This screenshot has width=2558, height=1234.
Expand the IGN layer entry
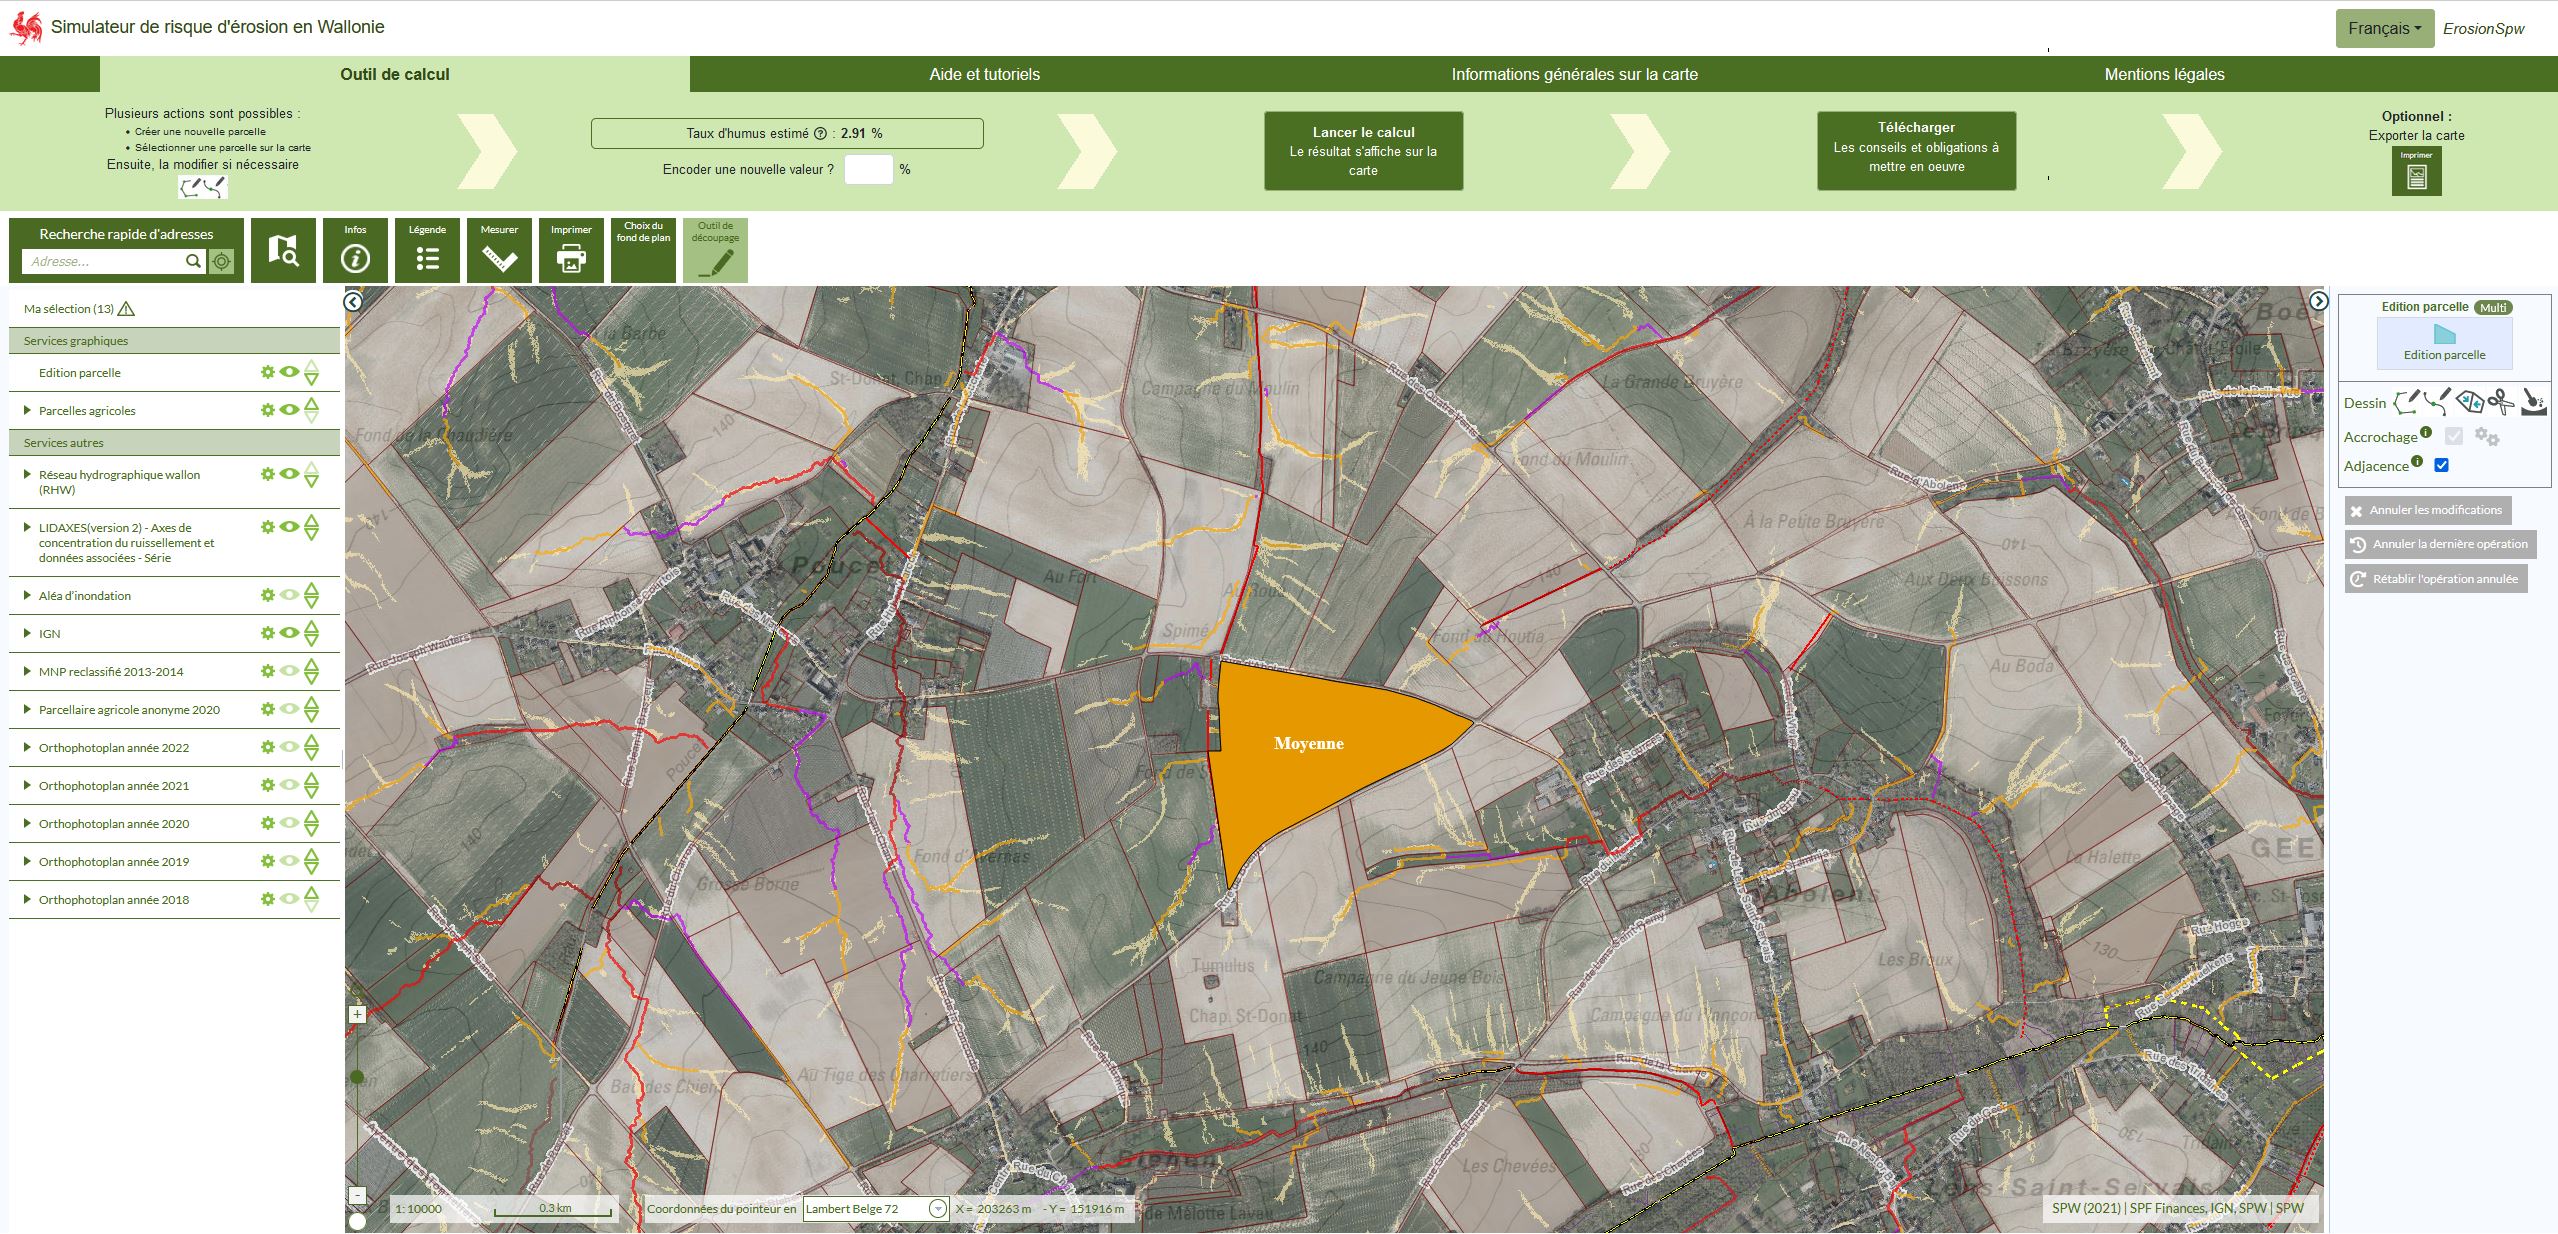pyautogui.click(x=27, y=633)
